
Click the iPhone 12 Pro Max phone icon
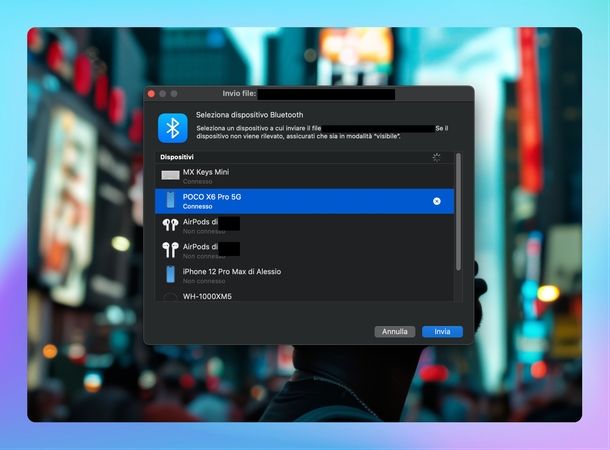170,274
